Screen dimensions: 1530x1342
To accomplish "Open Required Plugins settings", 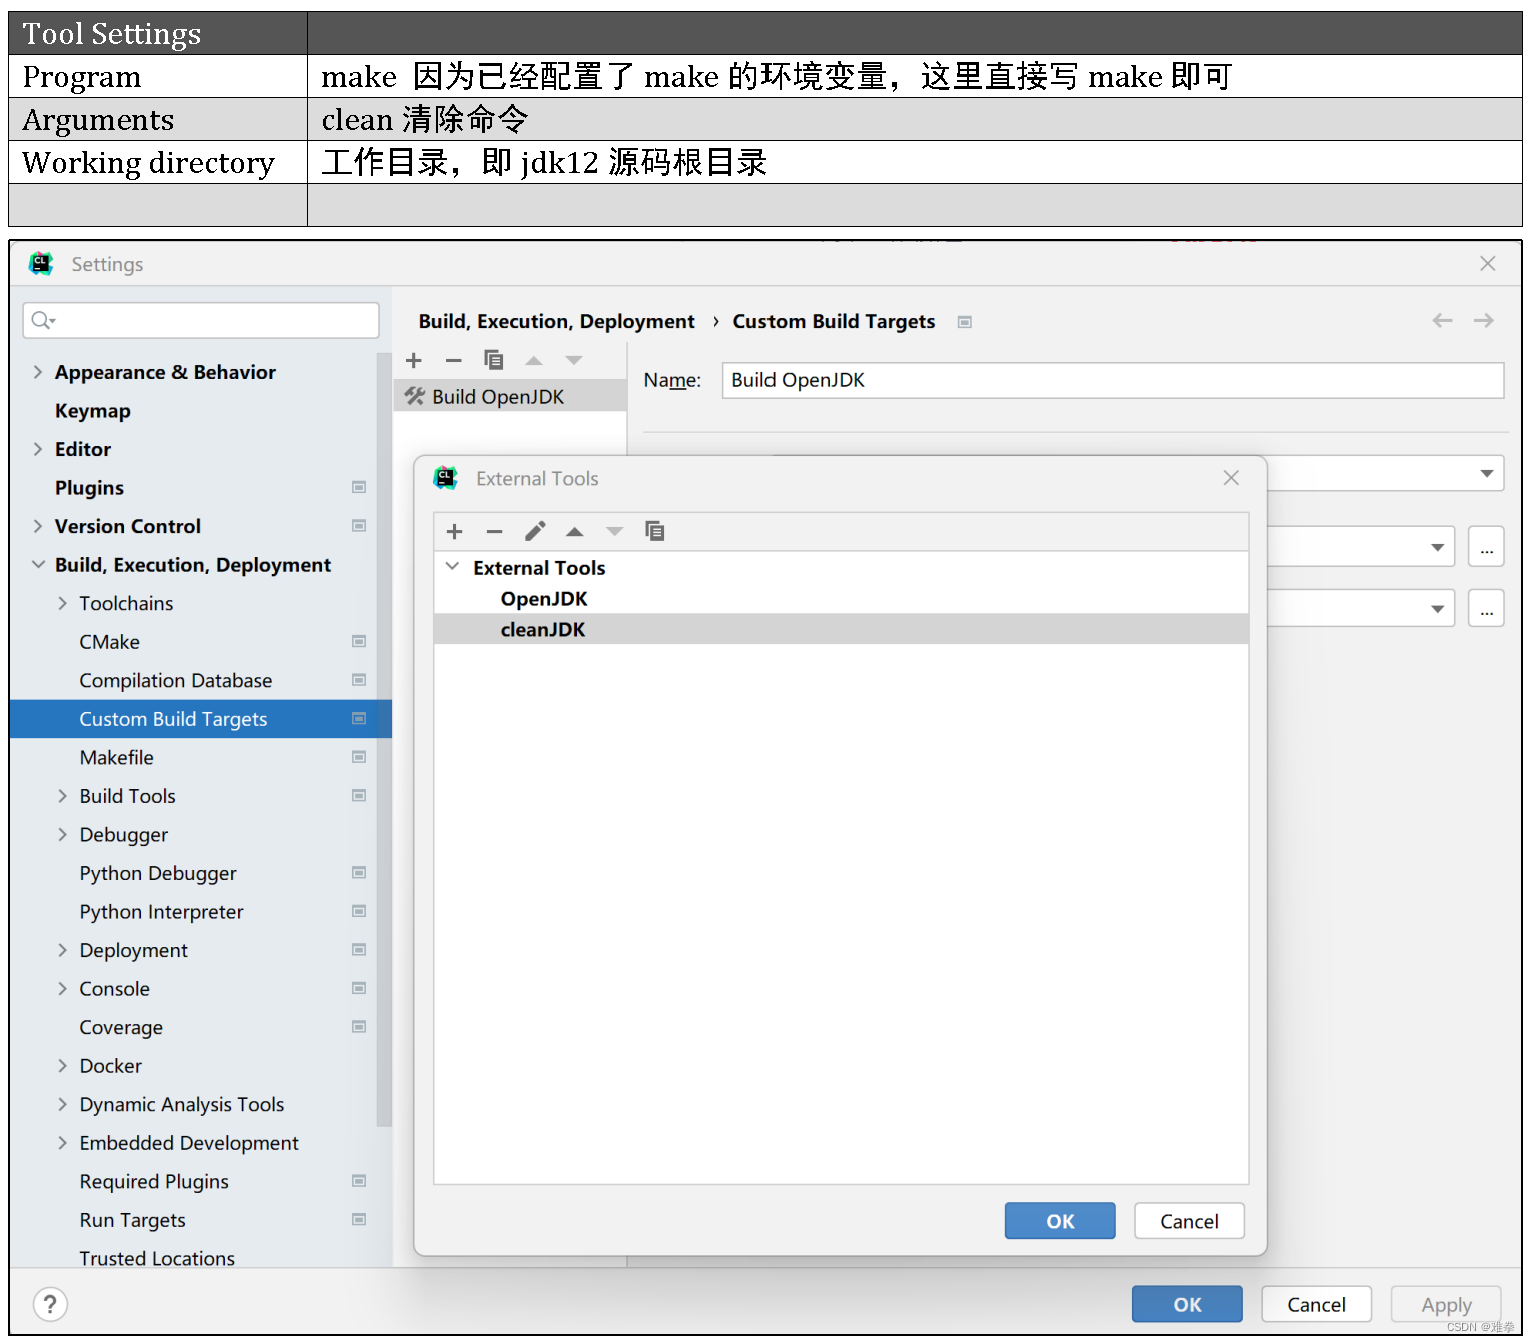I will [x=154, y=1182].
